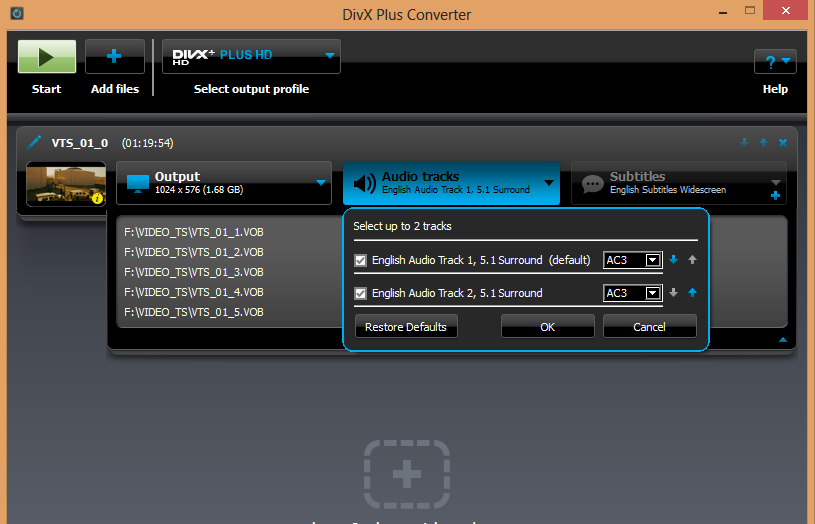This screenshot has width=815, height=524.
Task: Click the plus icon to add subtitles
Action: coord(775,195)
